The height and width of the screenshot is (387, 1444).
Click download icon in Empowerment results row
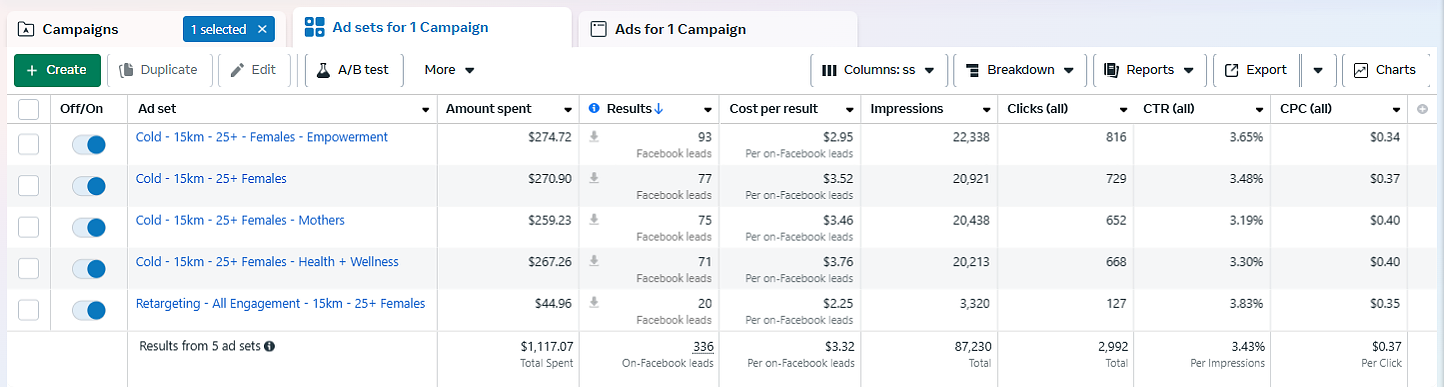(x=594, y=137)
